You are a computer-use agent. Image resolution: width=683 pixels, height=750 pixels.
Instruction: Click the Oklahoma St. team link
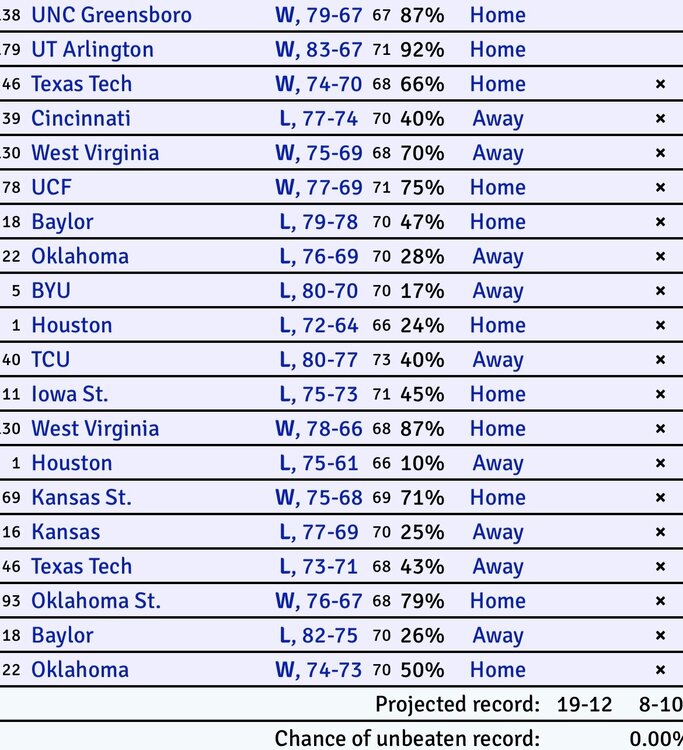click(96, 601)
